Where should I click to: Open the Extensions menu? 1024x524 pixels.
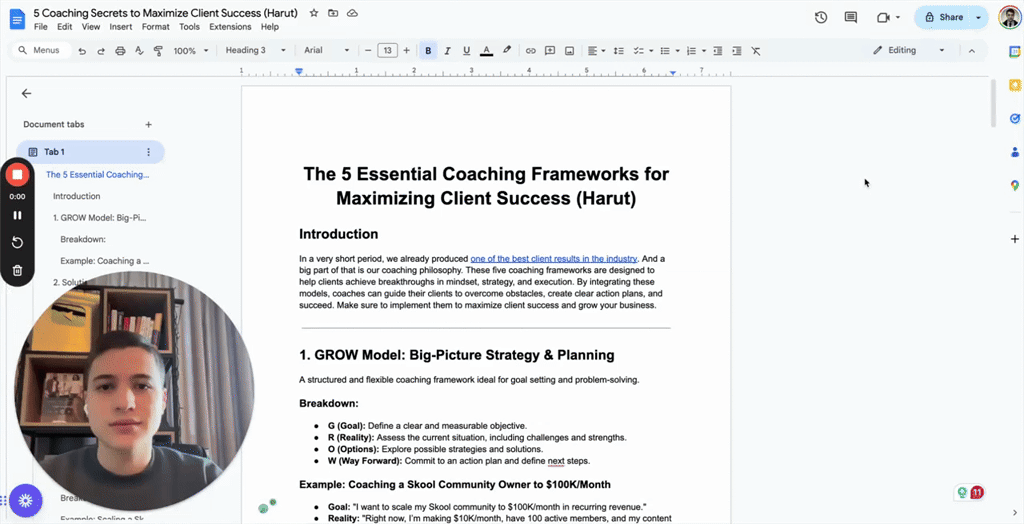[230, 27]
